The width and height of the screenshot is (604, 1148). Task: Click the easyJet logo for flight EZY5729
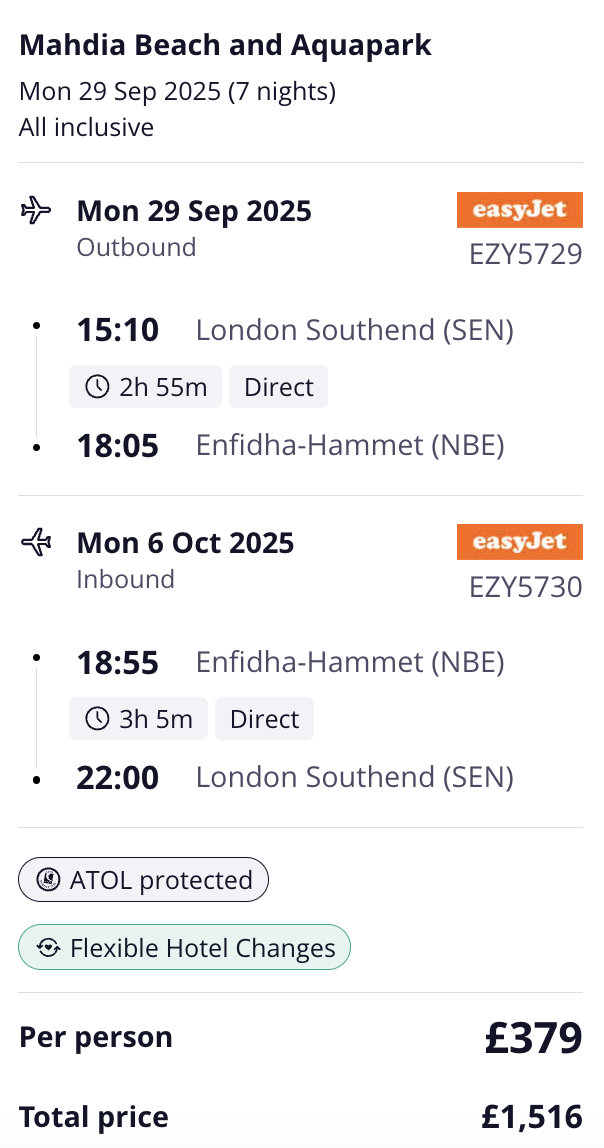(520, 210)
